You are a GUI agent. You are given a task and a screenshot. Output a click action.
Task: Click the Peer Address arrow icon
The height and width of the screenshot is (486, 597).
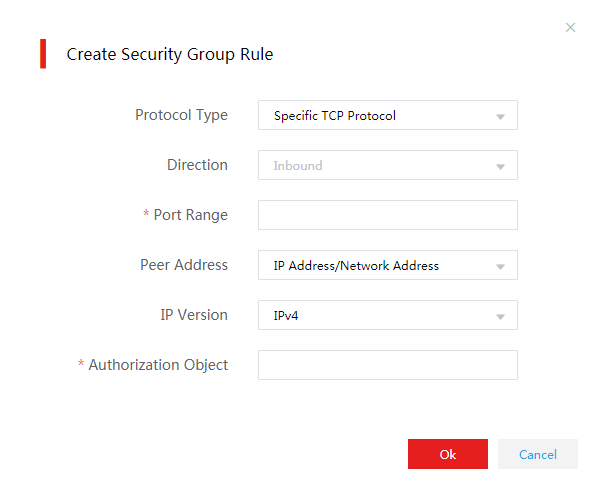coord(500,267)
